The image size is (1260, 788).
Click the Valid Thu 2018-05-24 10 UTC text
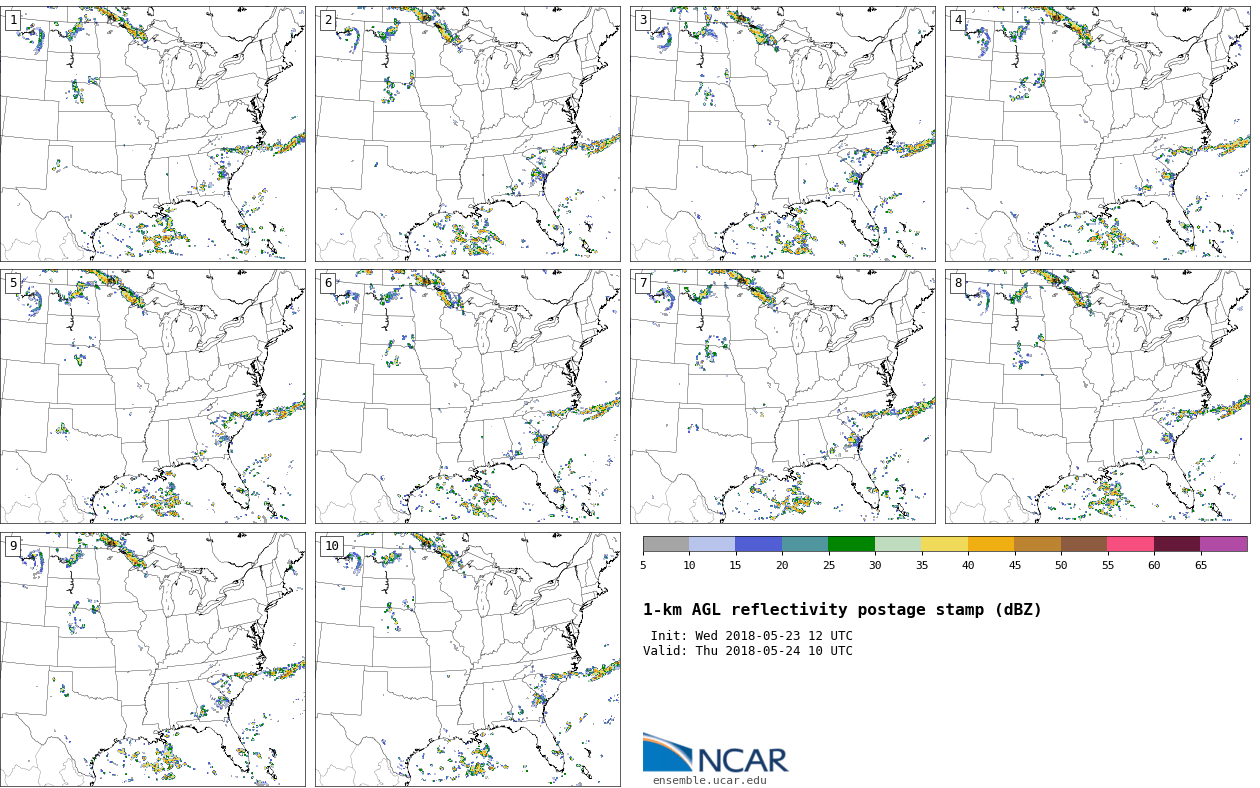pos(748,651)
